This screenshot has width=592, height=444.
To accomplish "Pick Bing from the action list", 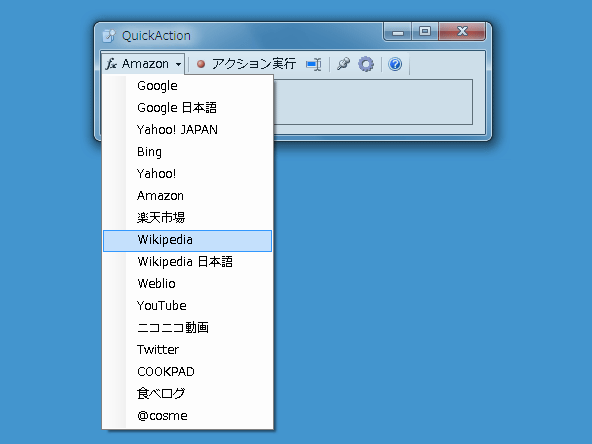I will coord(187,152).
